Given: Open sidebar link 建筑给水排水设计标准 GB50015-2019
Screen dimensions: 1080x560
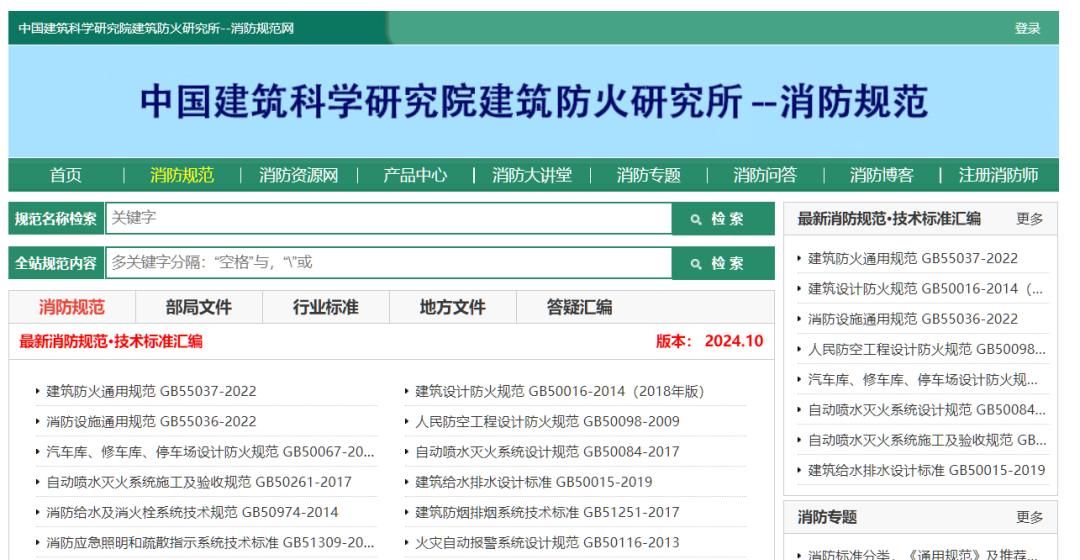Looking at the screenshot, I should pyautogui.click(x=926, y=470).
